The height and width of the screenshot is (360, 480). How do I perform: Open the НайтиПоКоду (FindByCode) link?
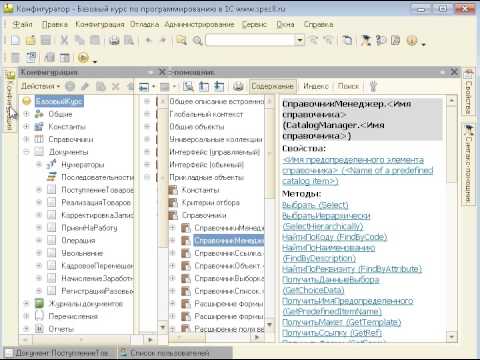334,237
